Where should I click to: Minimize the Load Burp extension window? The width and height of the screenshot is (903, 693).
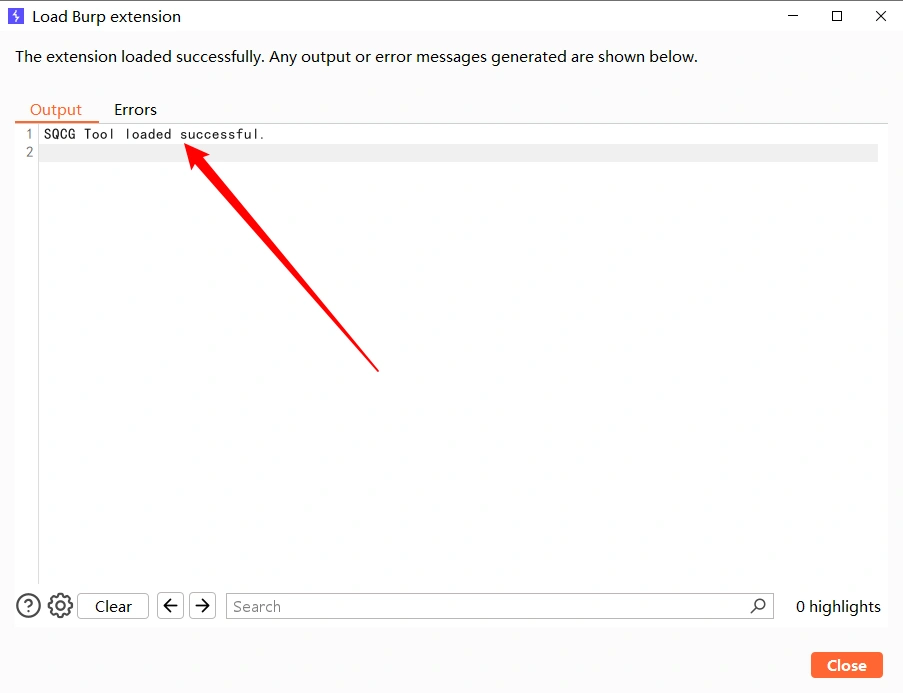click(x=793, y=16)
